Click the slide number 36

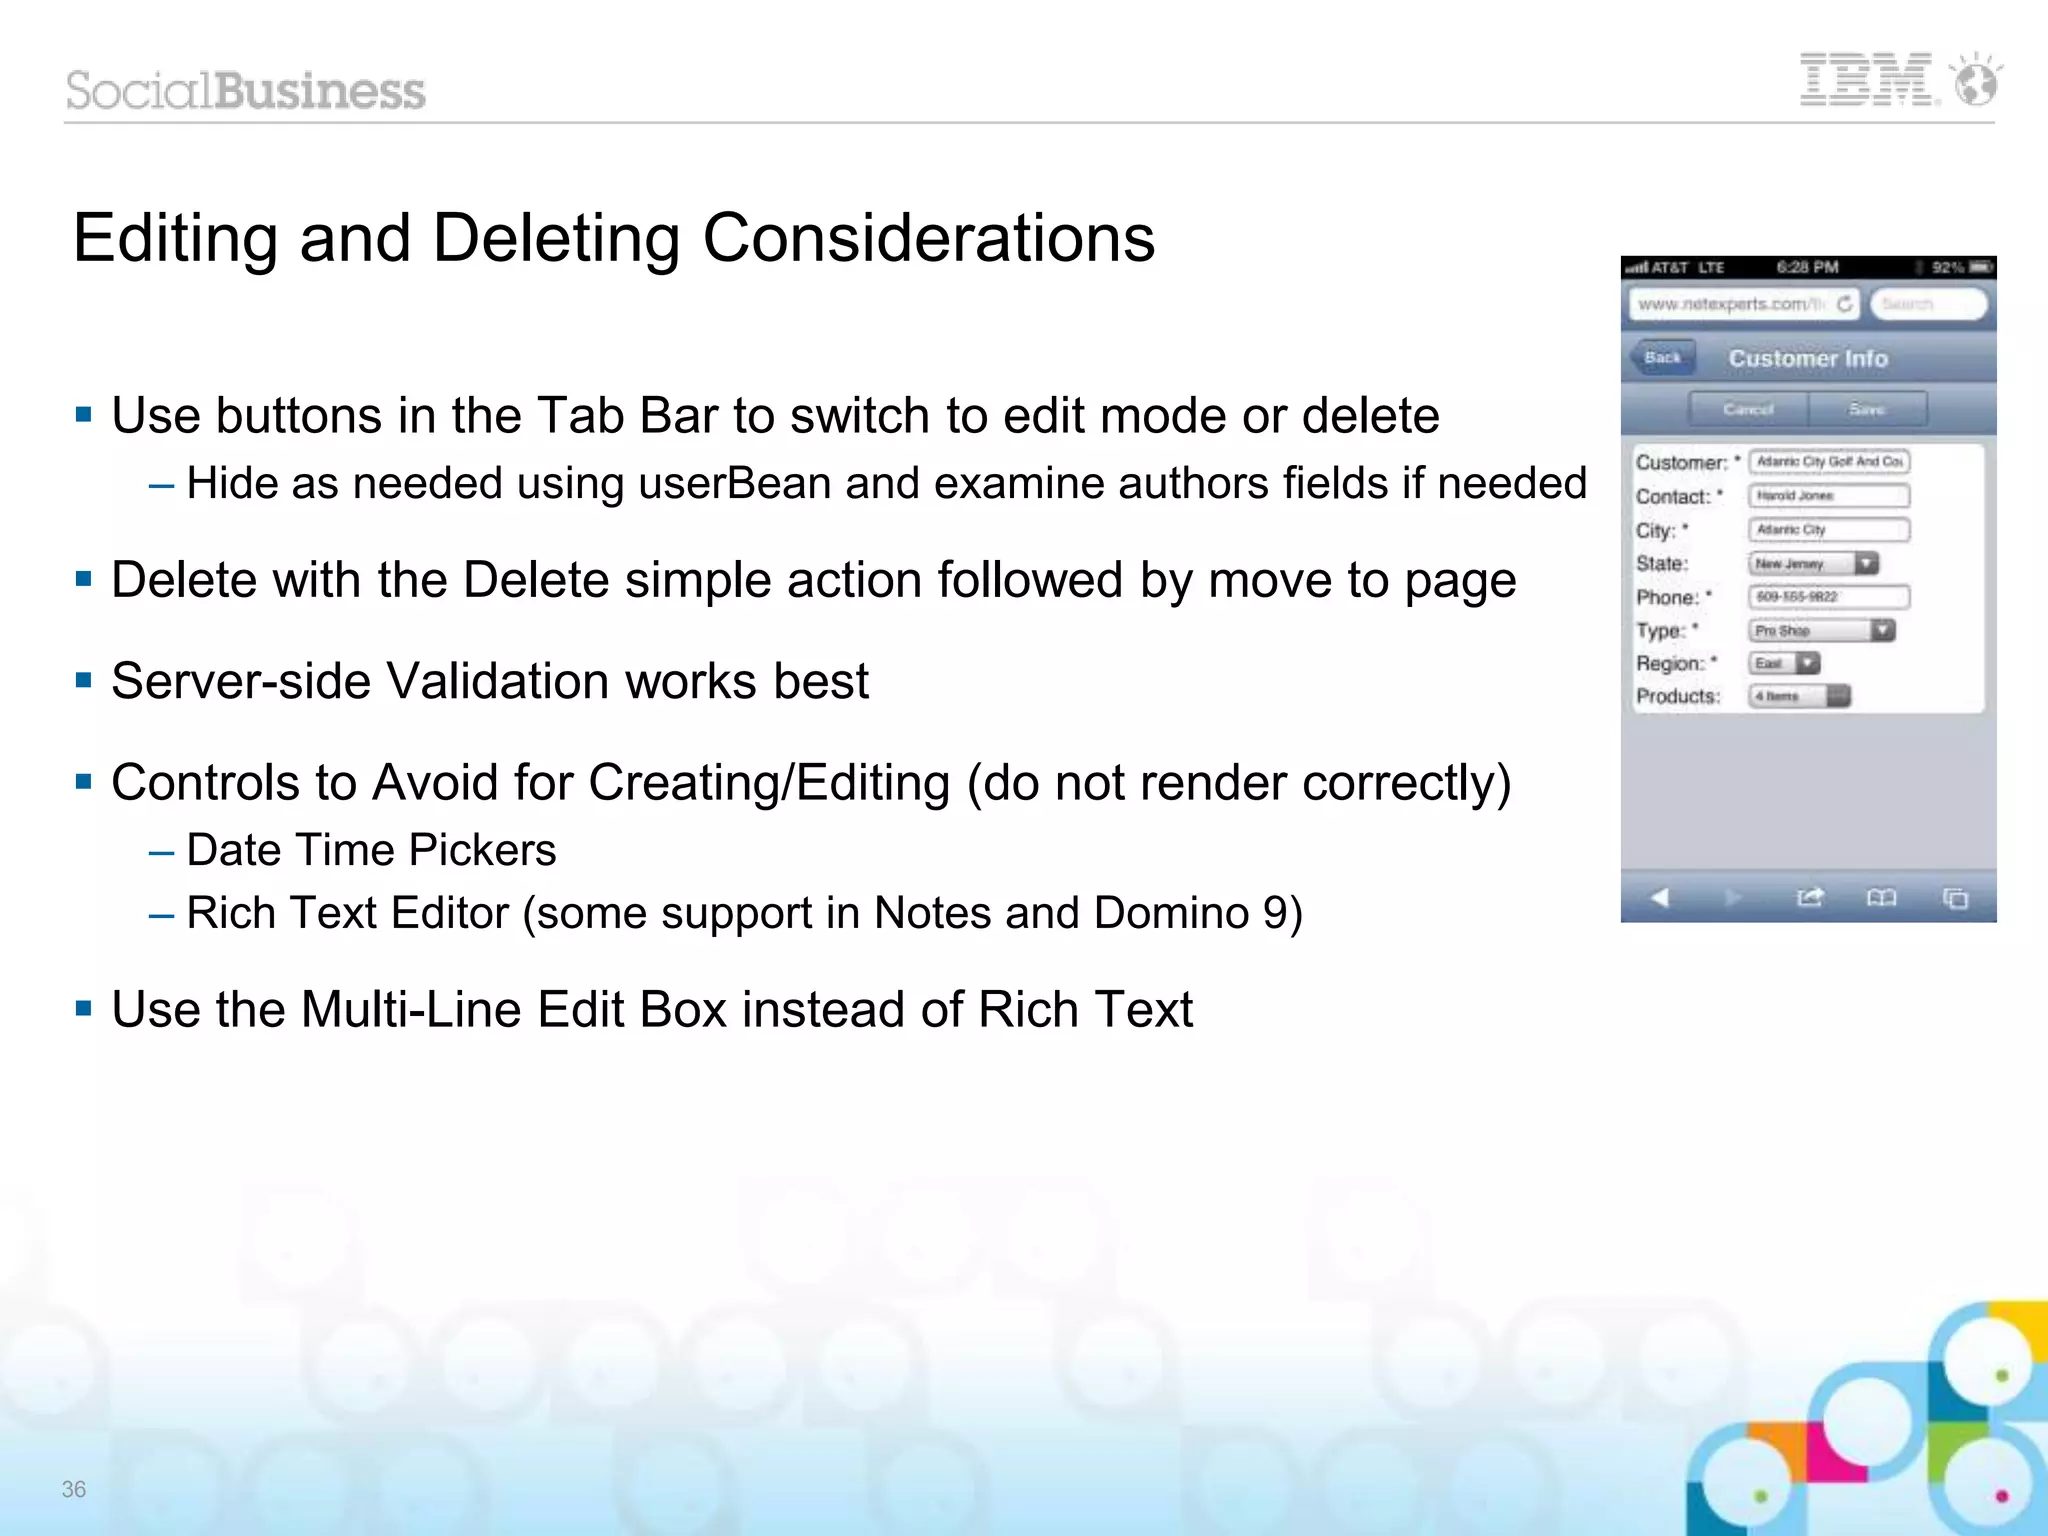point(74,1489)
